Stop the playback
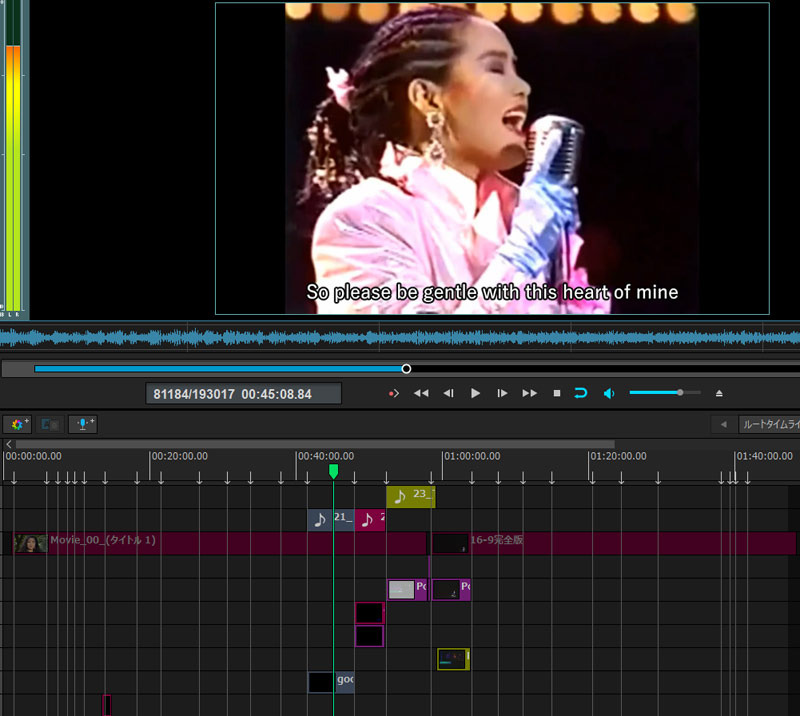The height and width of the screenshot is (716, 800). coord(557,393)
